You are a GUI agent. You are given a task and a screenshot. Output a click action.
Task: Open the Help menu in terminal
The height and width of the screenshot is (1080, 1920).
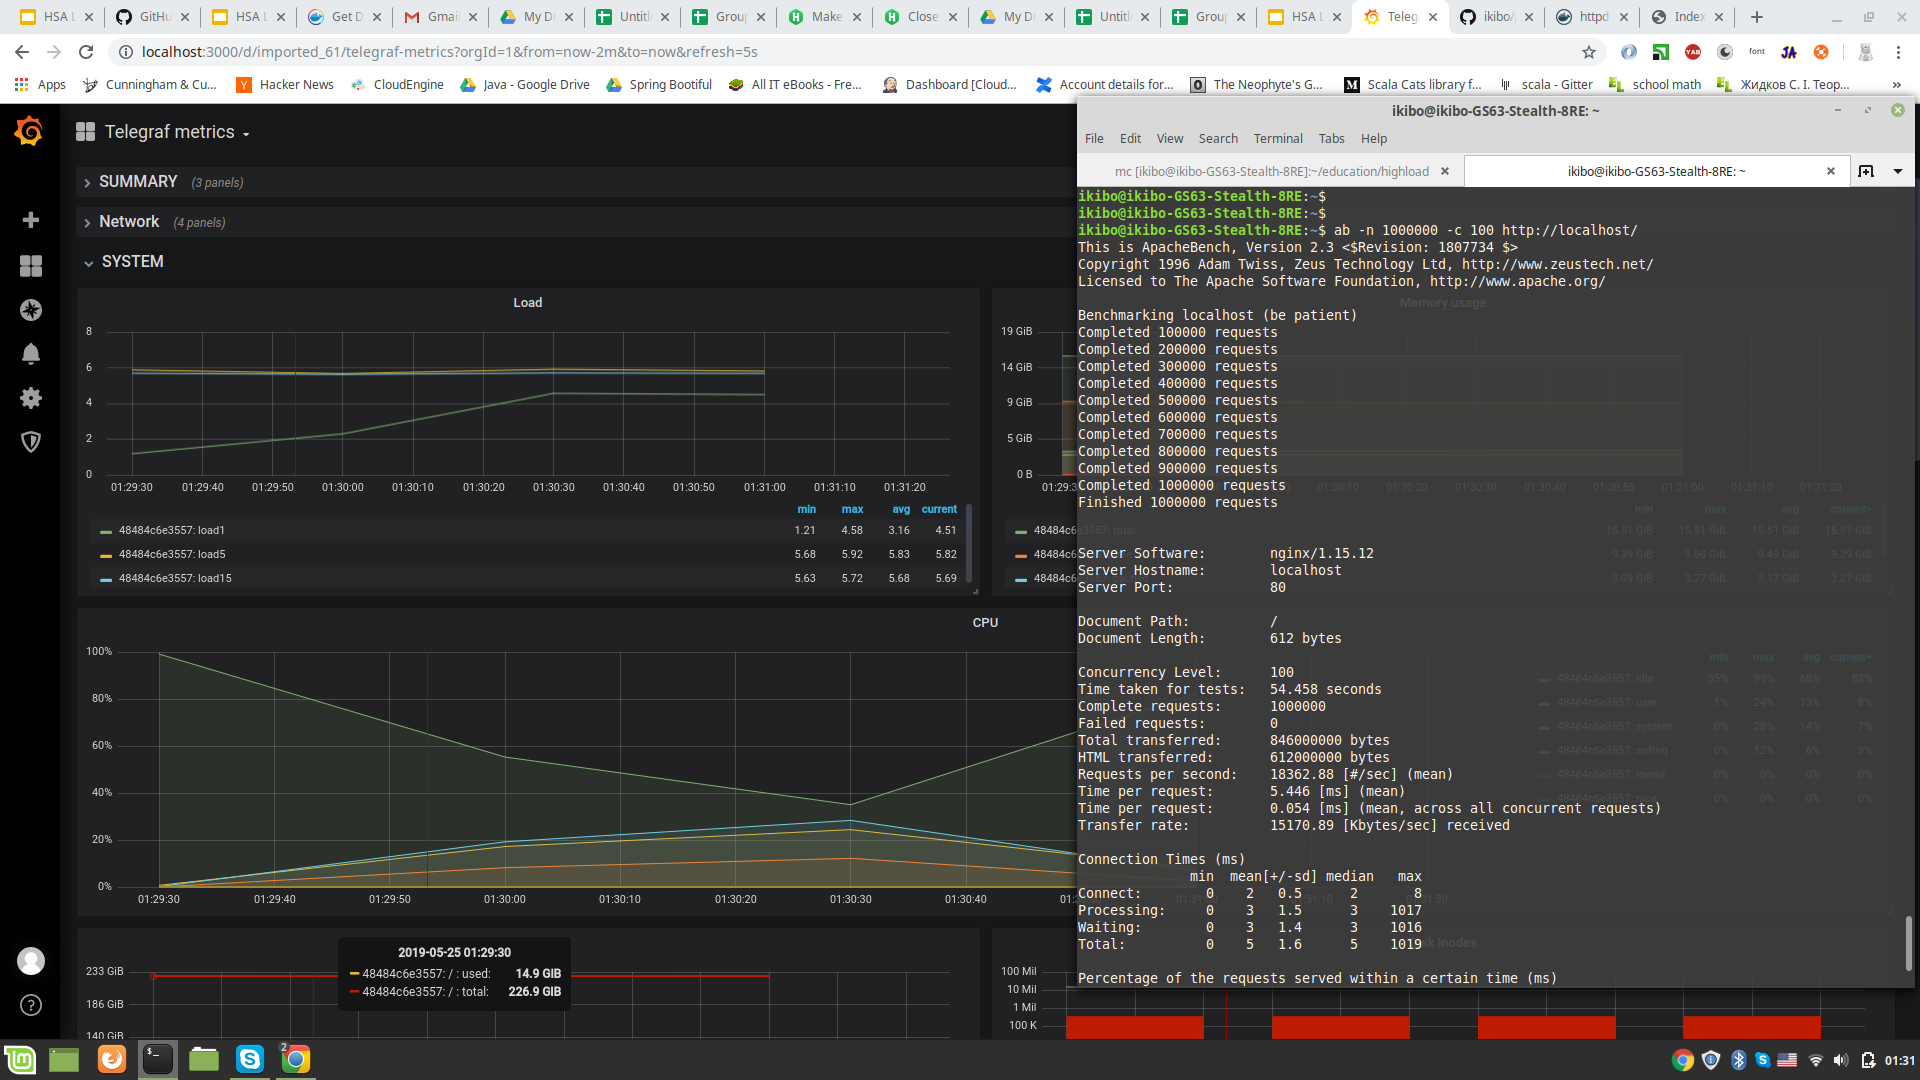pyautogui.click(x=1374, y=139)
